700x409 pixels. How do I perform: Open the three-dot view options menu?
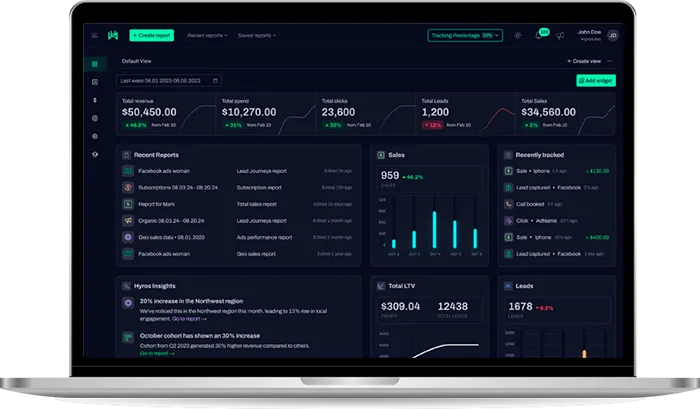pos(610,61)
